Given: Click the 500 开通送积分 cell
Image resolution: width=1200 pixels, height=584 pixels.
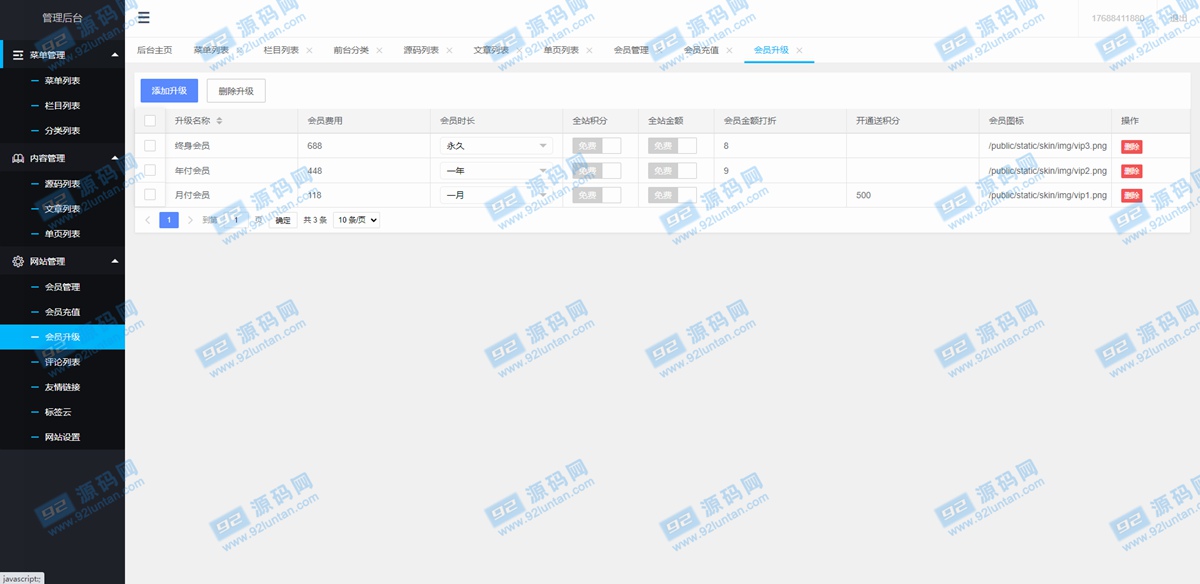Looking at the screenshot, I should (x=912, y=195).
